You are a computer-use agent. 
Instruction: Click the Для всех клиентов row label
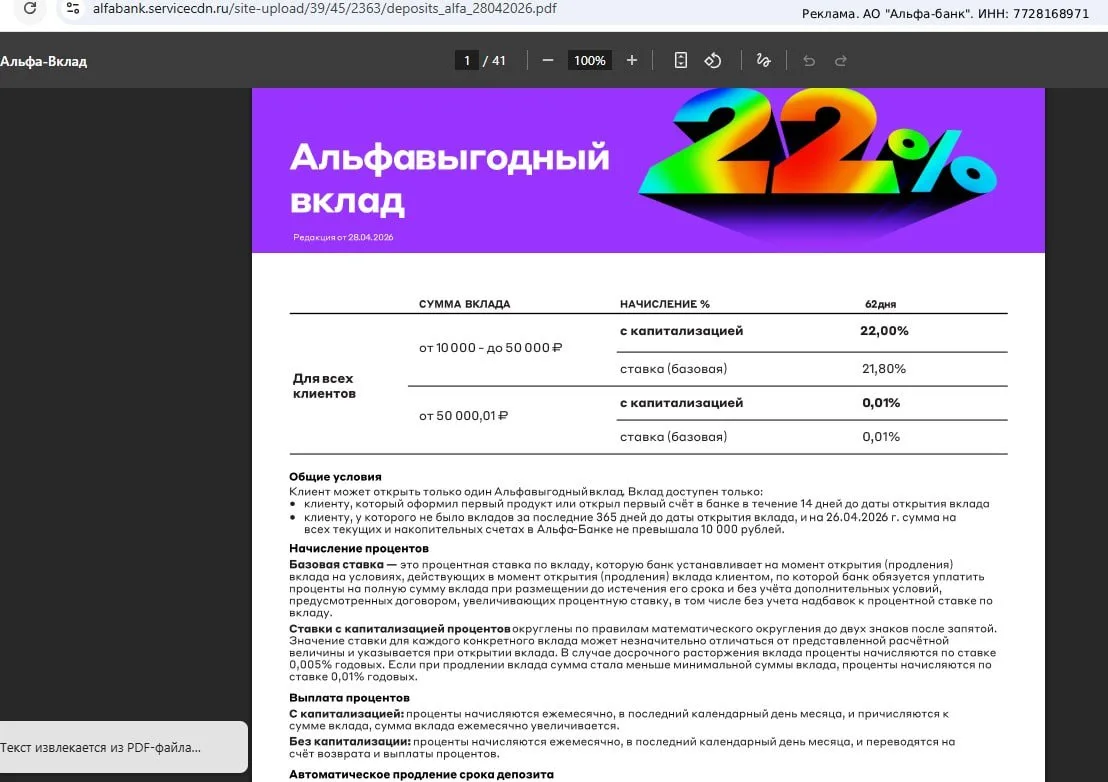[x=324, y=386]
